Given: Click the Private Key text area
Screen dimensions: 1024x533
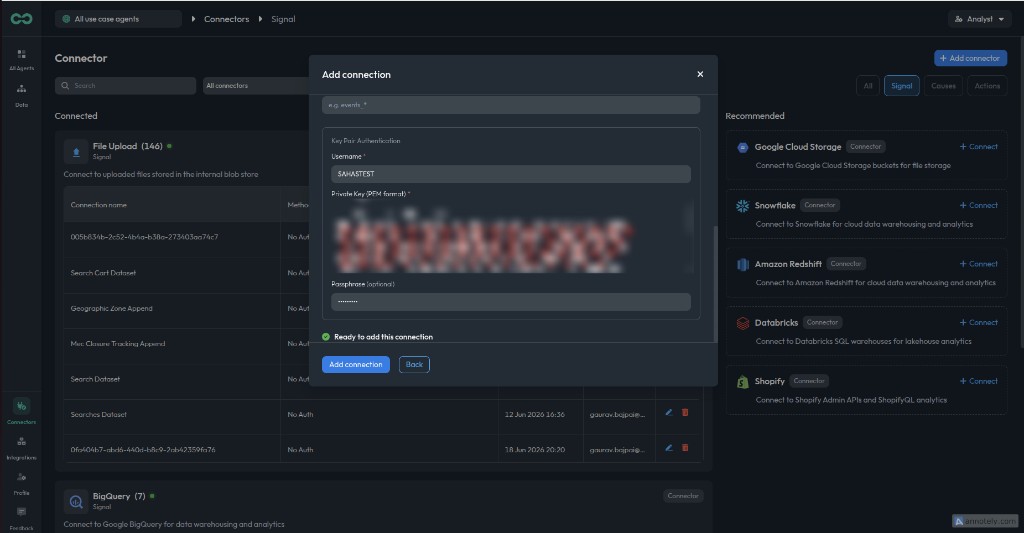Looking at the screenshot, I should point(511,237).
